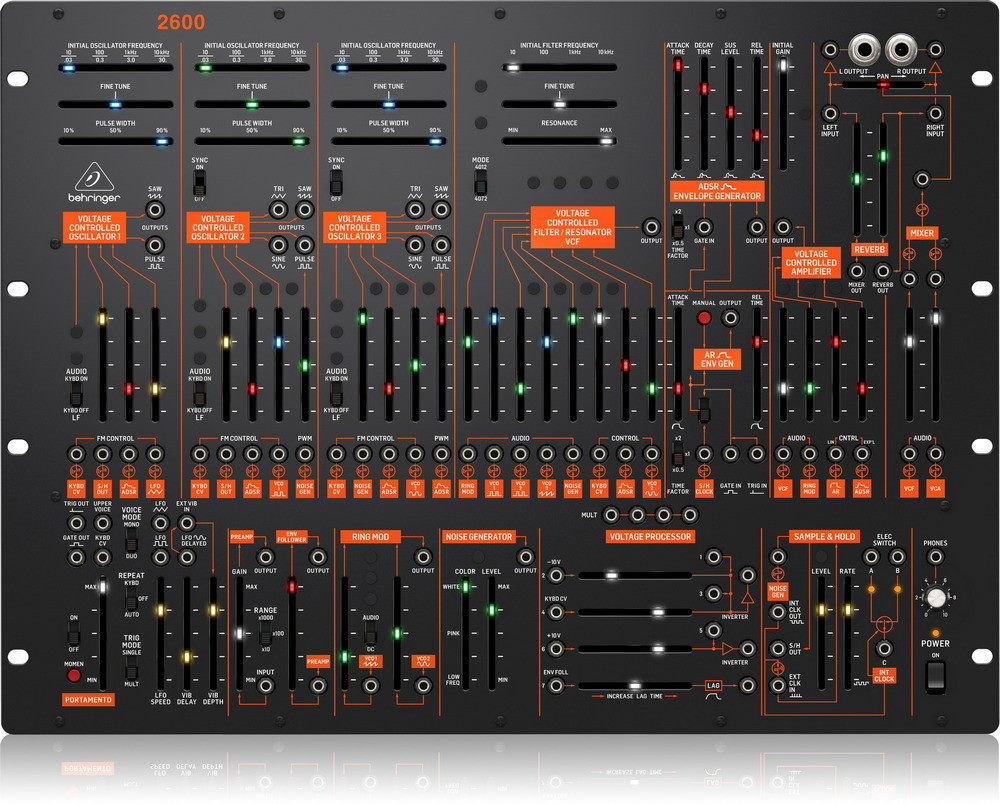Image resolution: width=1000 pixels, height=804 pixels.
Task: Flip the ADSR TIME FACTOR switch
Action: coord(677,228)
